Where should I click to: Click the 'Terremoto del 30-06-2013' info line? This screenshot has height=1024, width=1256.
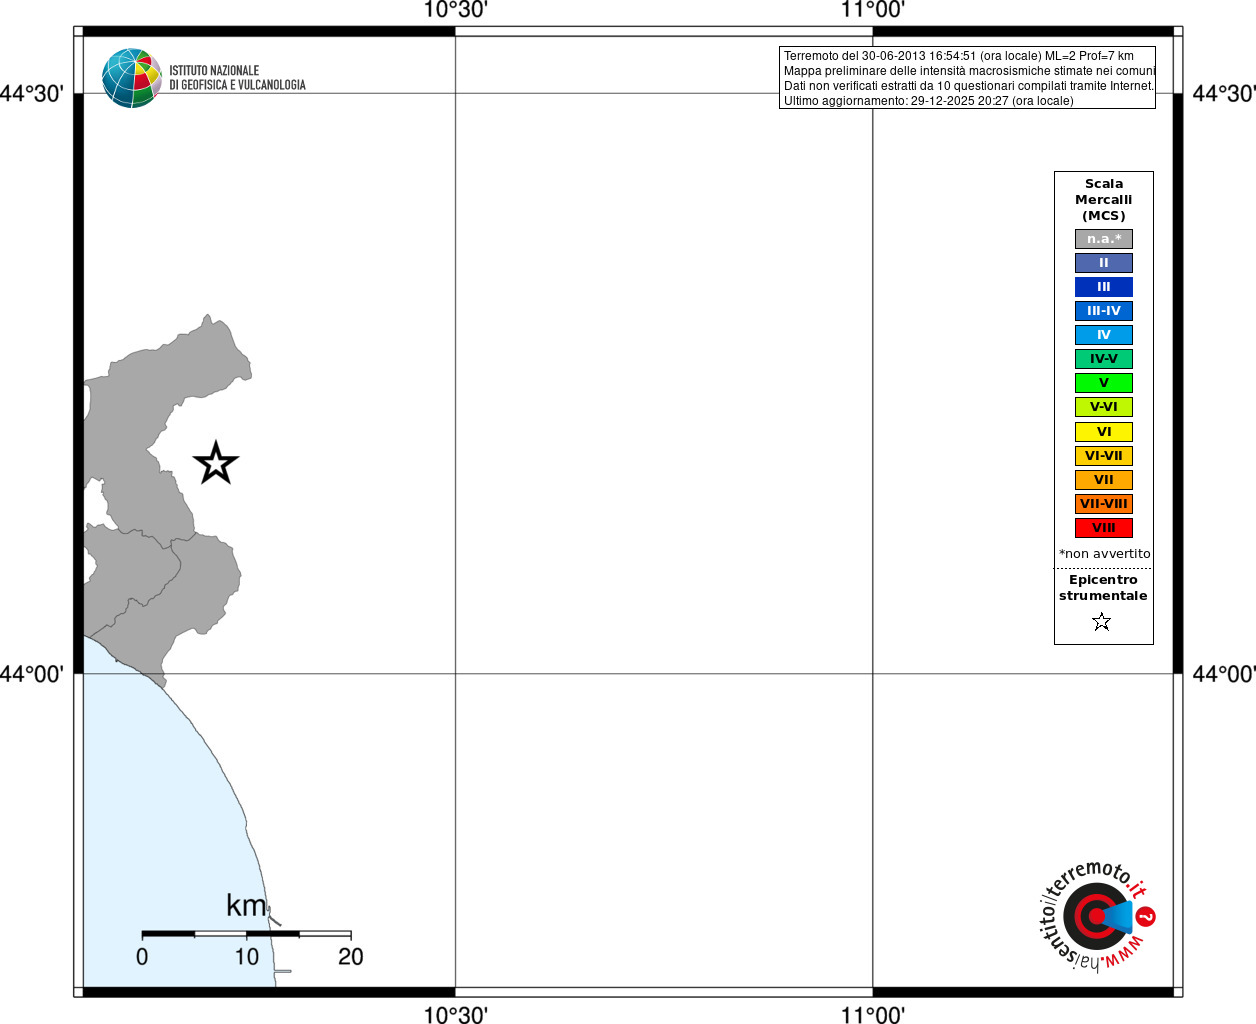959,56
